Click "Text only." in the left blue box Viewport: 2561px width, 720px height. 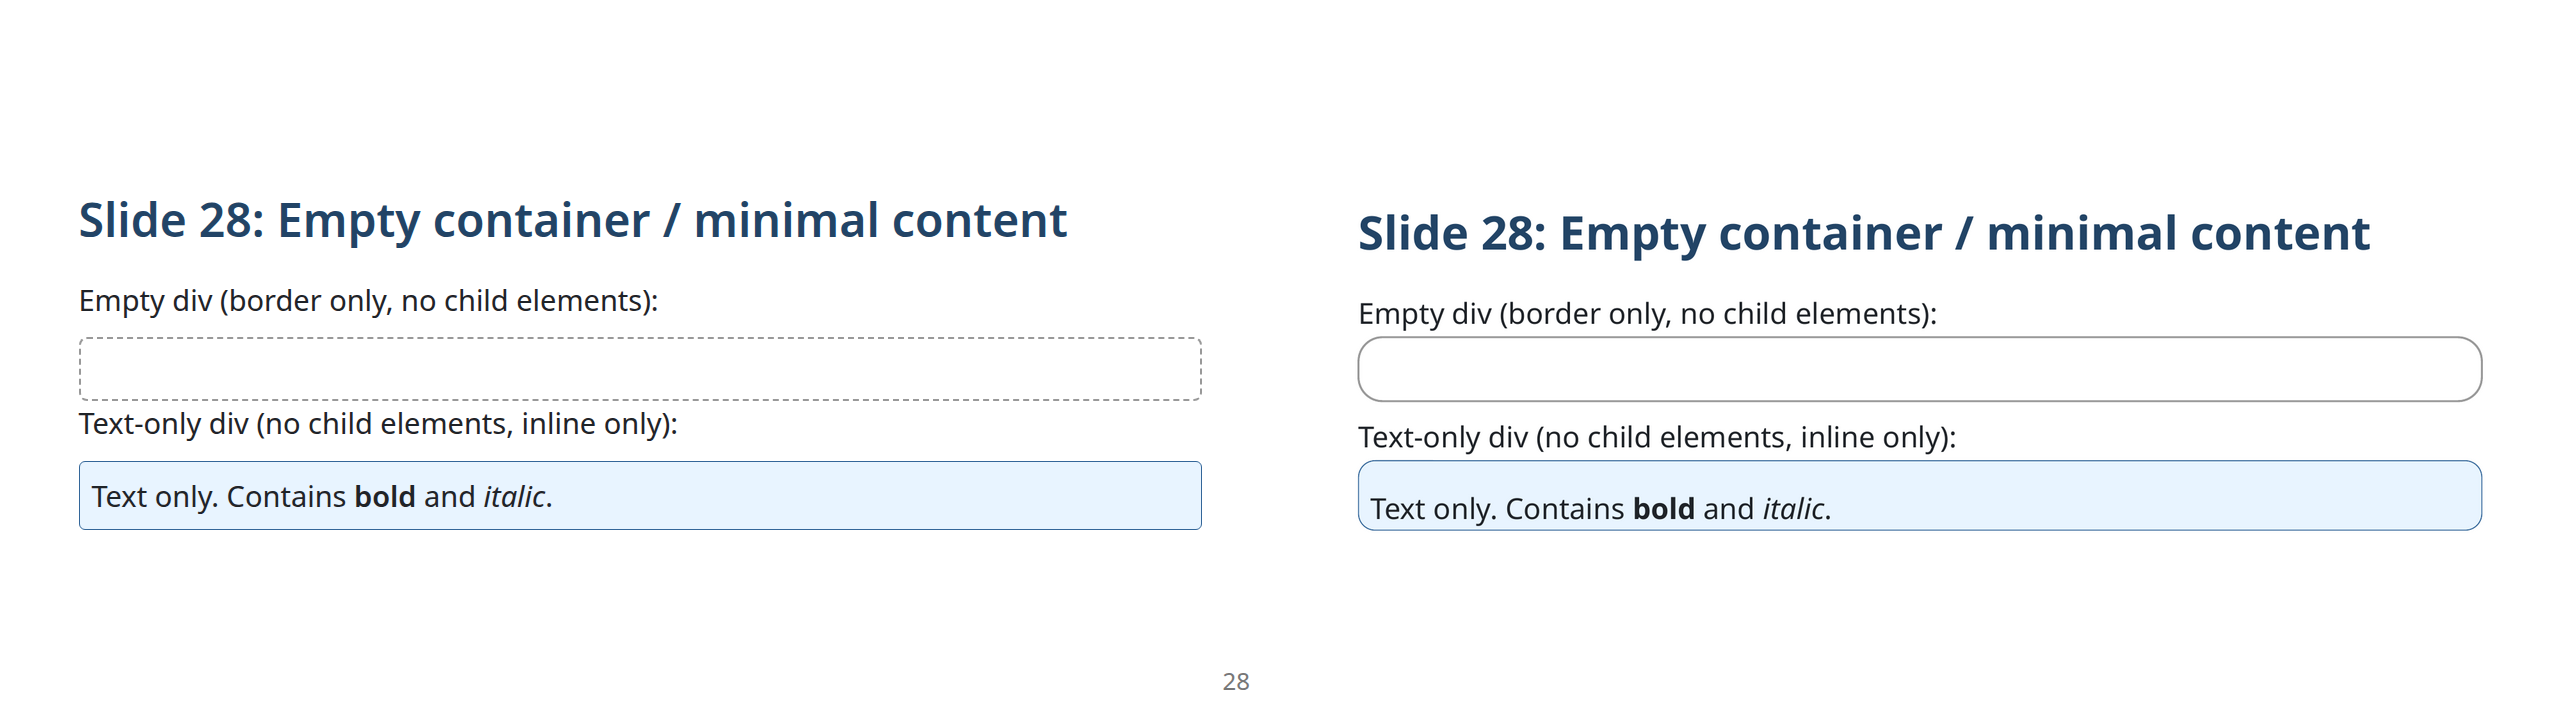click(154, 497)
